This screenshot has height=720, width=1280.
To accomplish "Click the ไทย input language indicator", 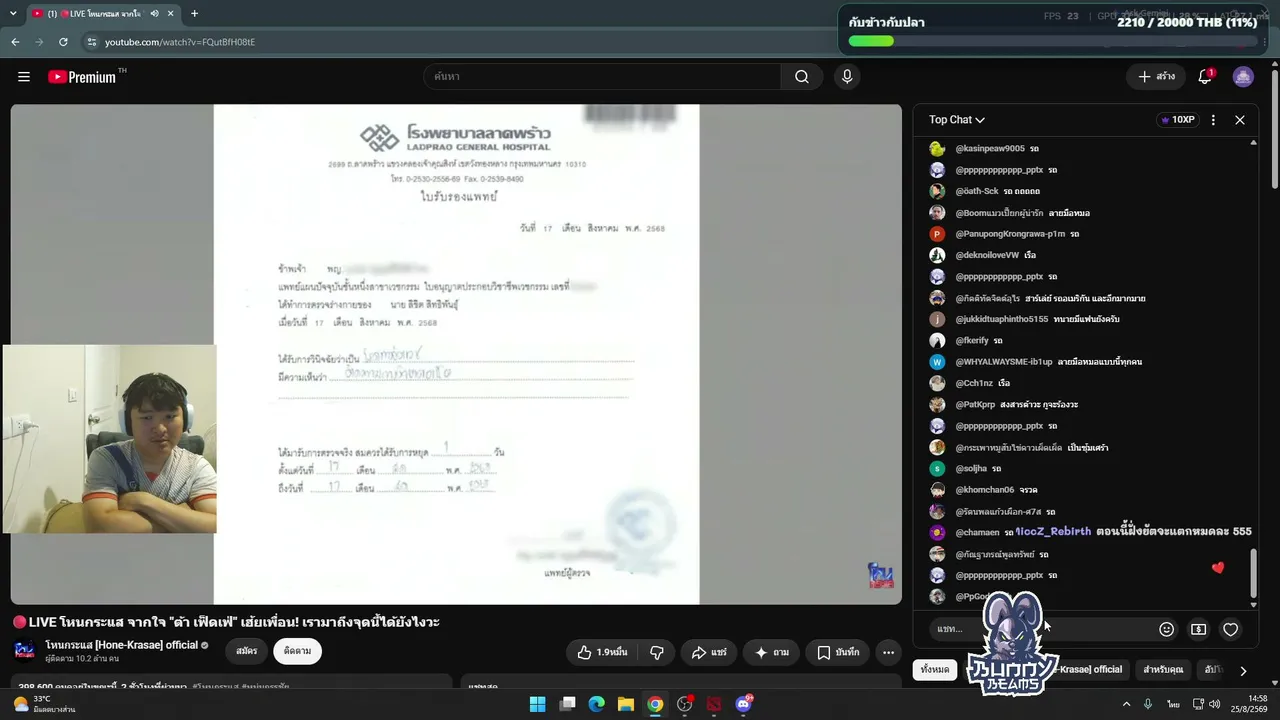I will (1173, 704).
